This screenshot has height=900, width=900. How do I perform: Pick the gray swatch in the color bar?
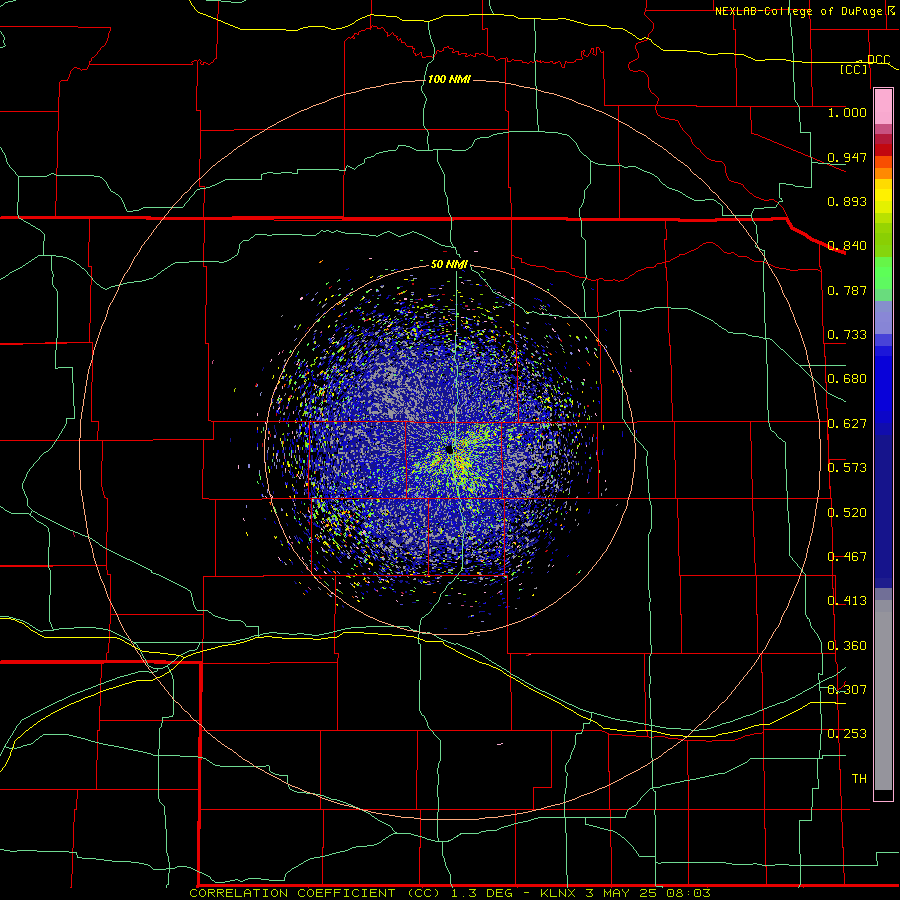(x=883, y=695)
